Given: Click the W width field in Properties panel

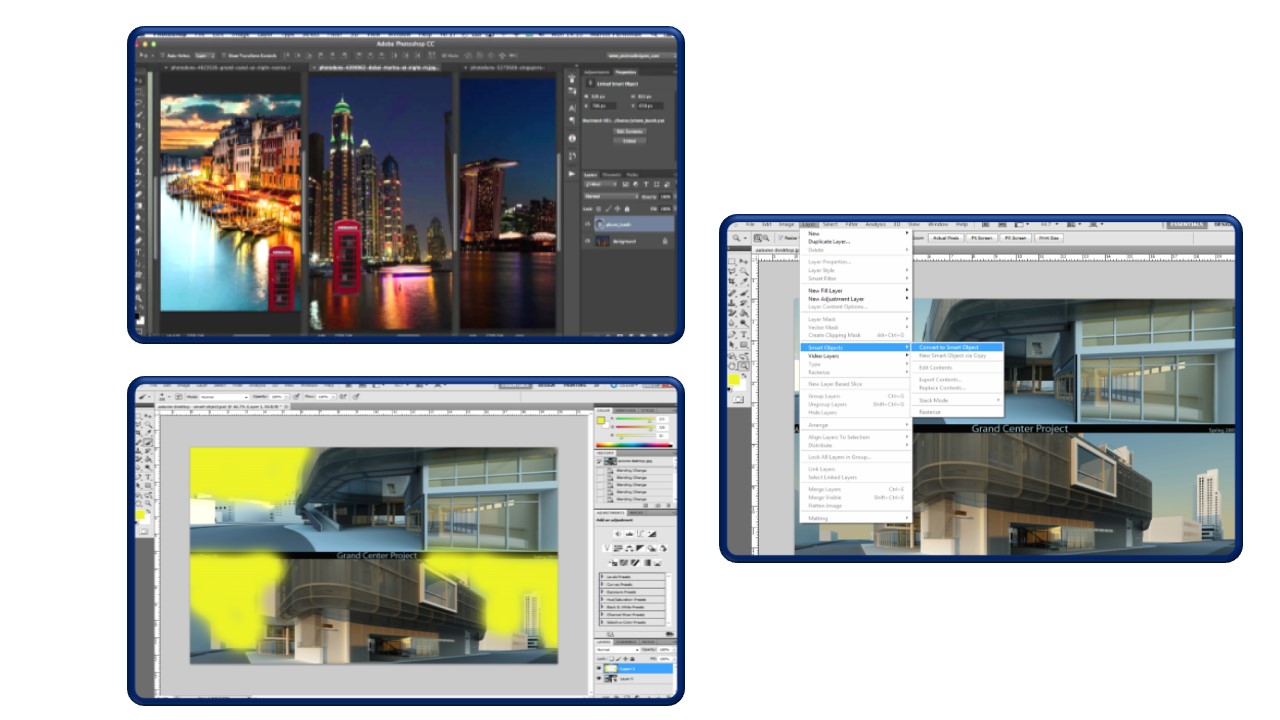Looking at the screenshot, I should click(x=597, y=96).
